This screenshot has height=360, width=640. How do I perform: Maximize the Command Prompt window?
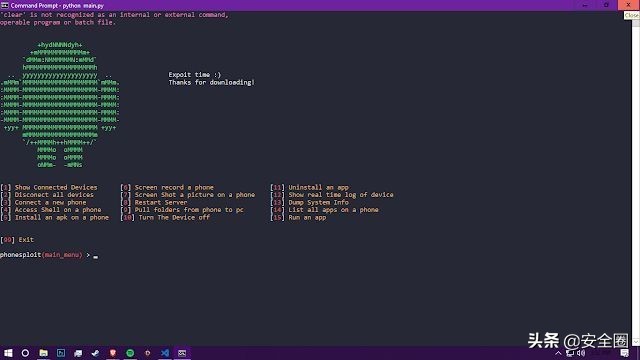pos(607,5)
